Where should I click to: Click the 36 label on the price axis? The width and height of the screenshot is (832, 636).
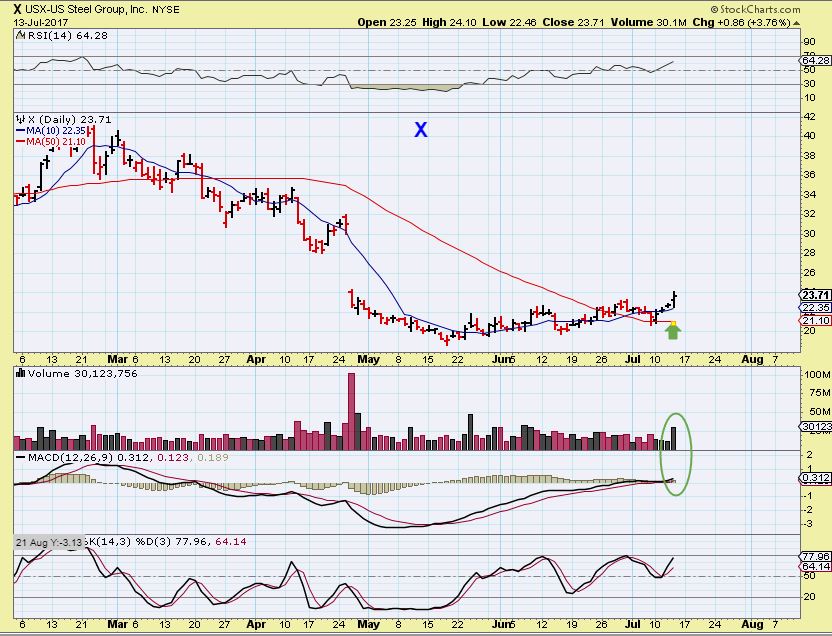(809, 175)
